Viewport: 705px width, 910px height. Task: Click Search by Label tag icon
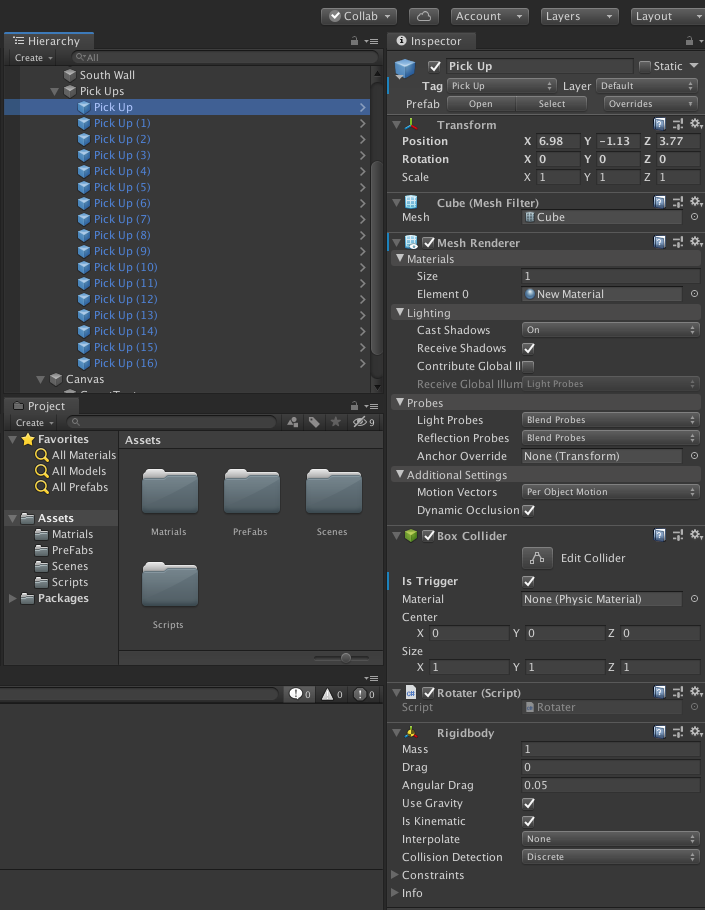point(314,422)
